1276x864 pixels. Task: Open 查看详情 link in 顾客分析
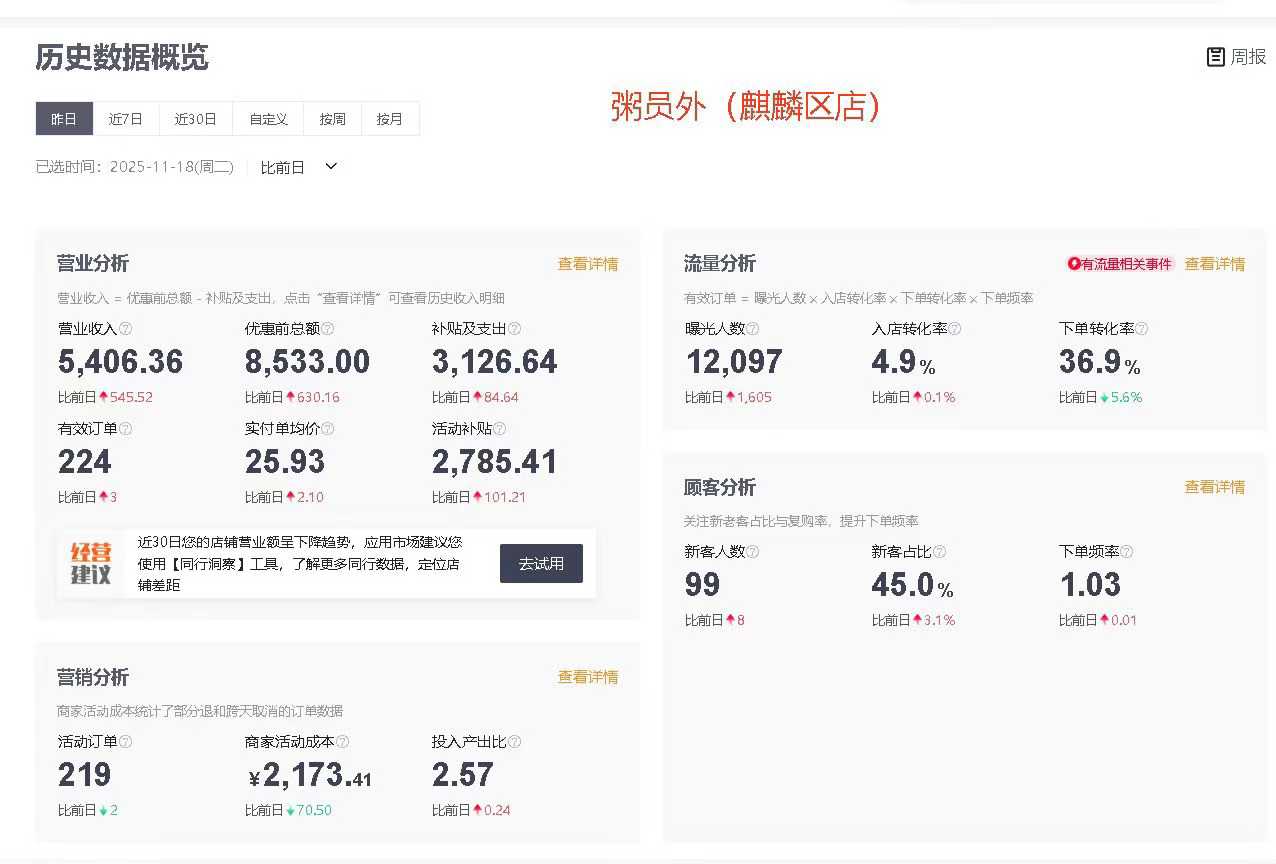[x=1215, y=487]
